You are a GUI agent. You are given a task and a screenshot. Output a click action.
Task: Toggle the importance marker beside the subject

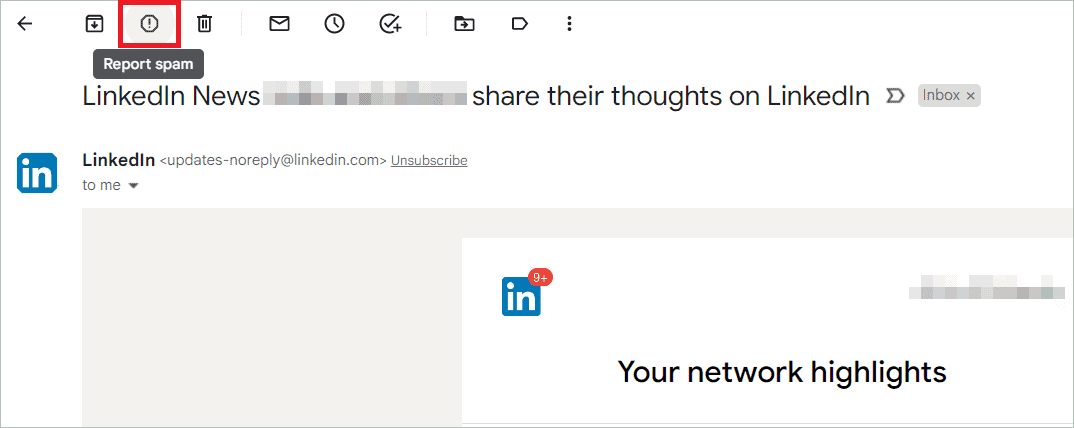pyautogui.click(x=895, y=97)
